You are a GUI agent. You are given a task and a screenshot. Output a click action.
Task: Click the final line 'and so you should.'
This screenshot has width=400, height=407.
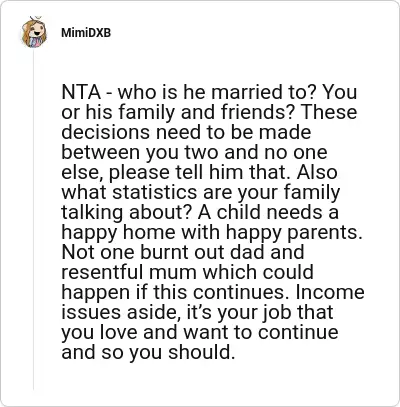(147, 352)
